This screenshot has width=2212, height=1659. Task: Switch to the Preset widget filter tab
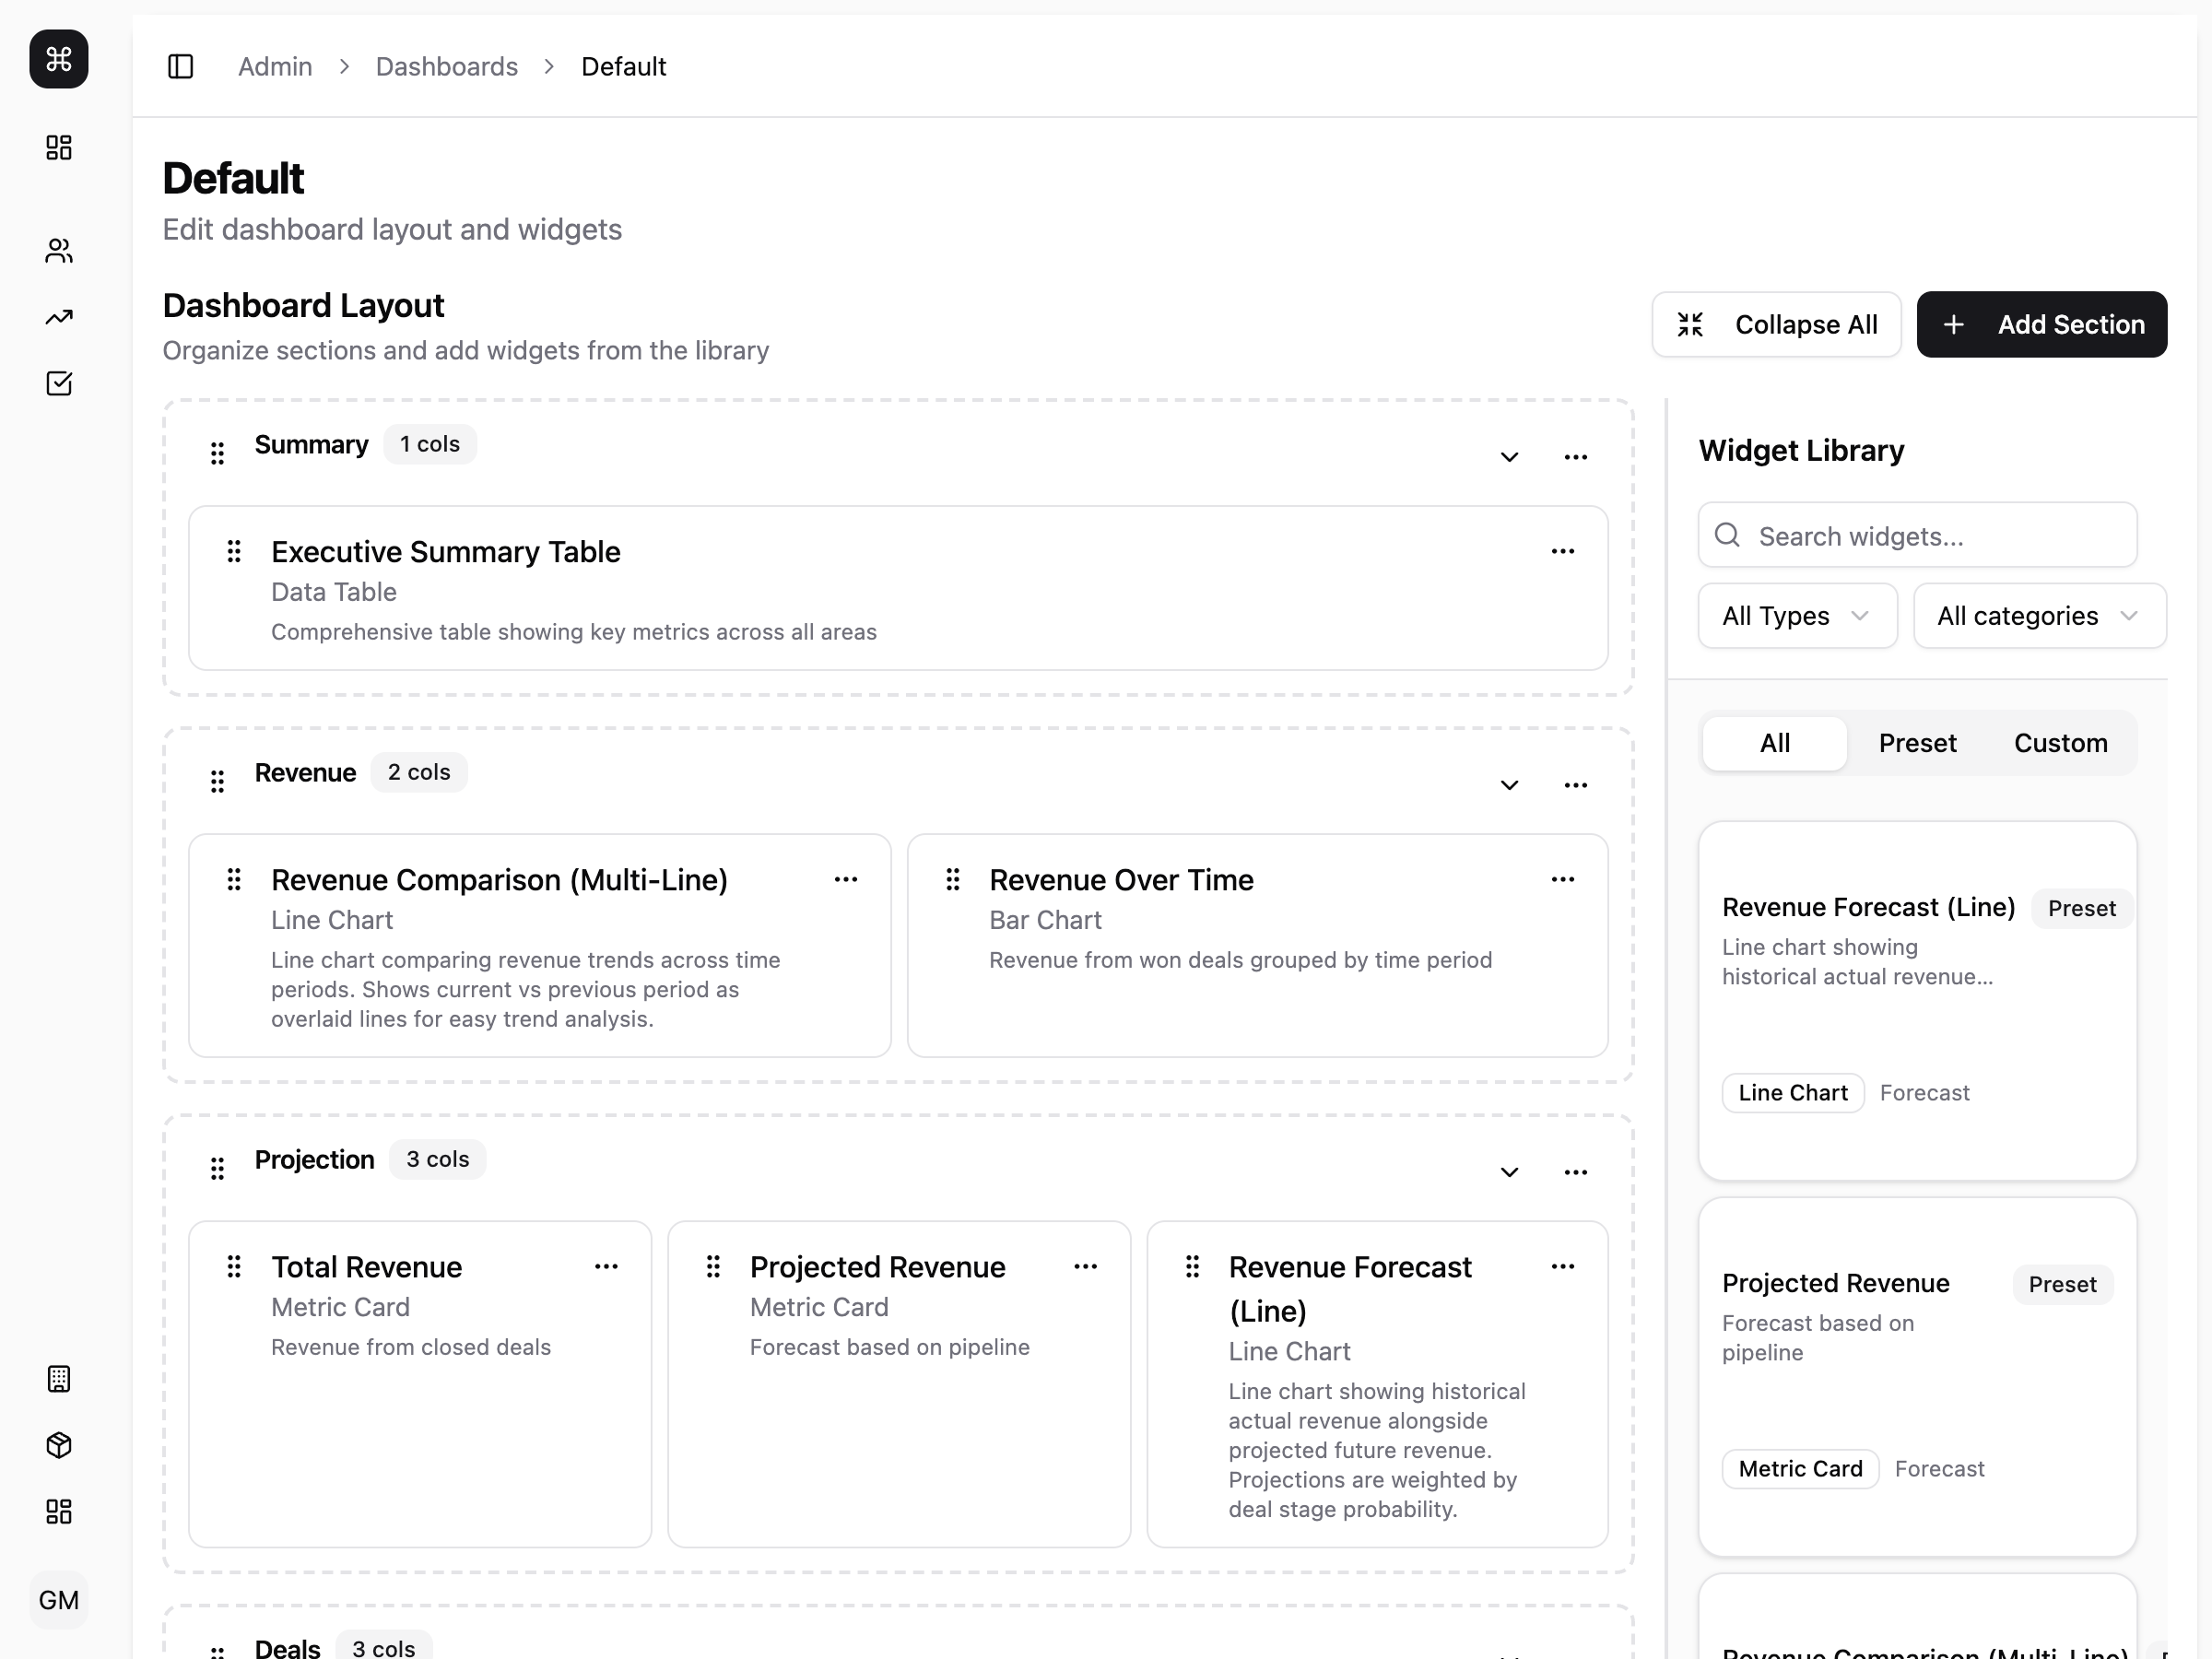coord(1917,743)
